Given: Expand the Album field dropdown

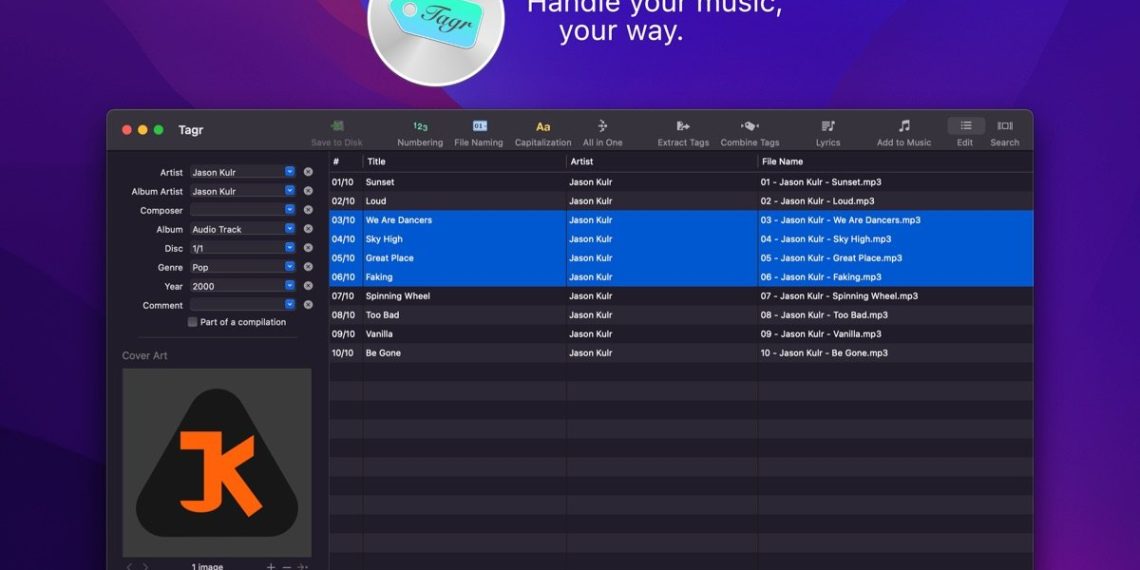Looking at the screenshot, I should click(290, 229).
